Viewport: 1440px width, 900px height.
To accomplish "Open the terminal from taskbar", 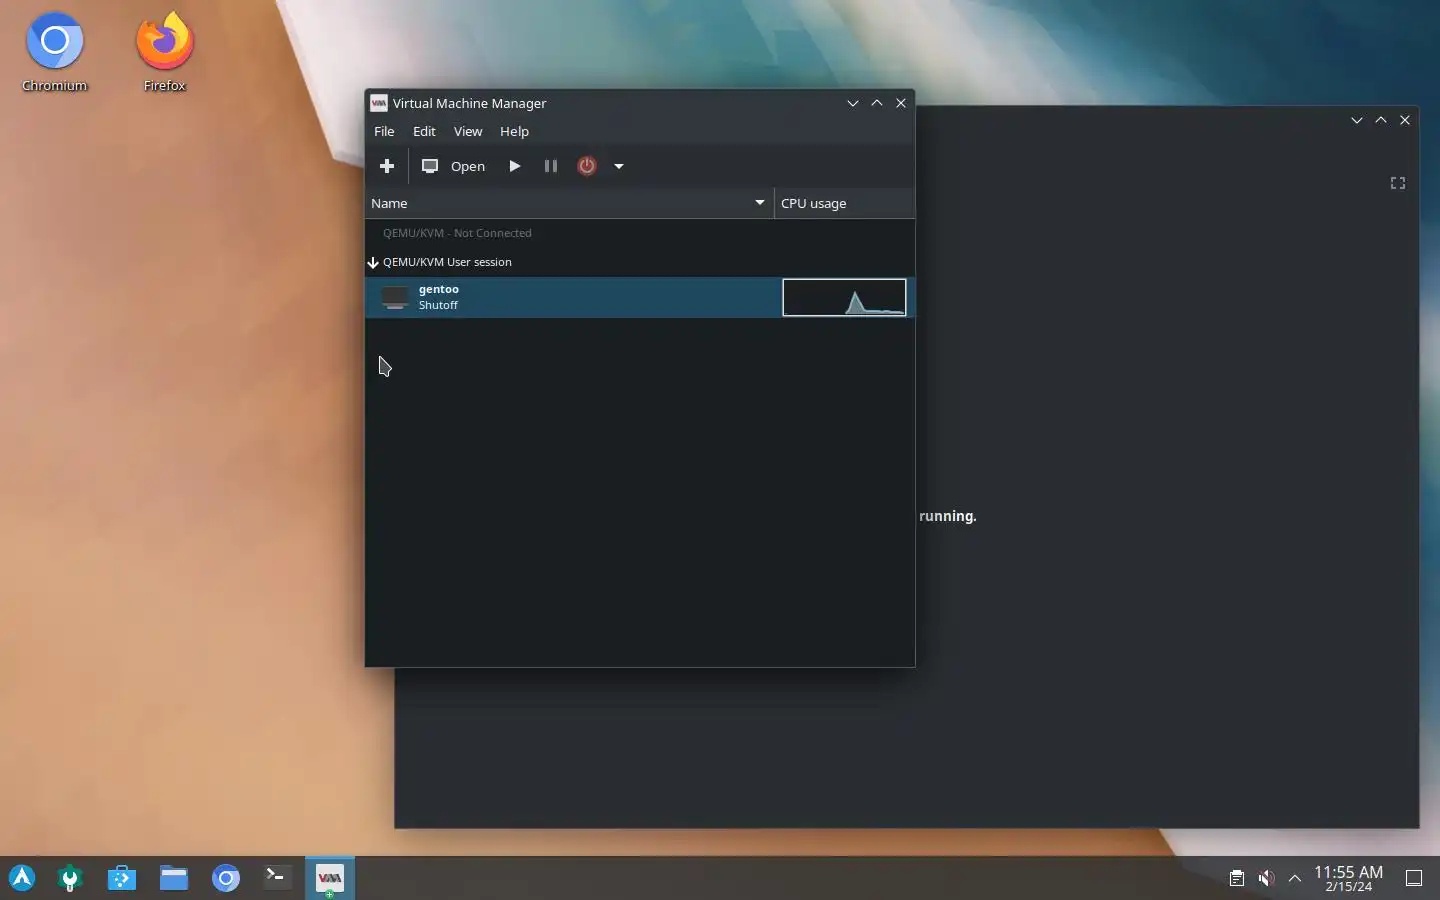I will click(277, 878).
